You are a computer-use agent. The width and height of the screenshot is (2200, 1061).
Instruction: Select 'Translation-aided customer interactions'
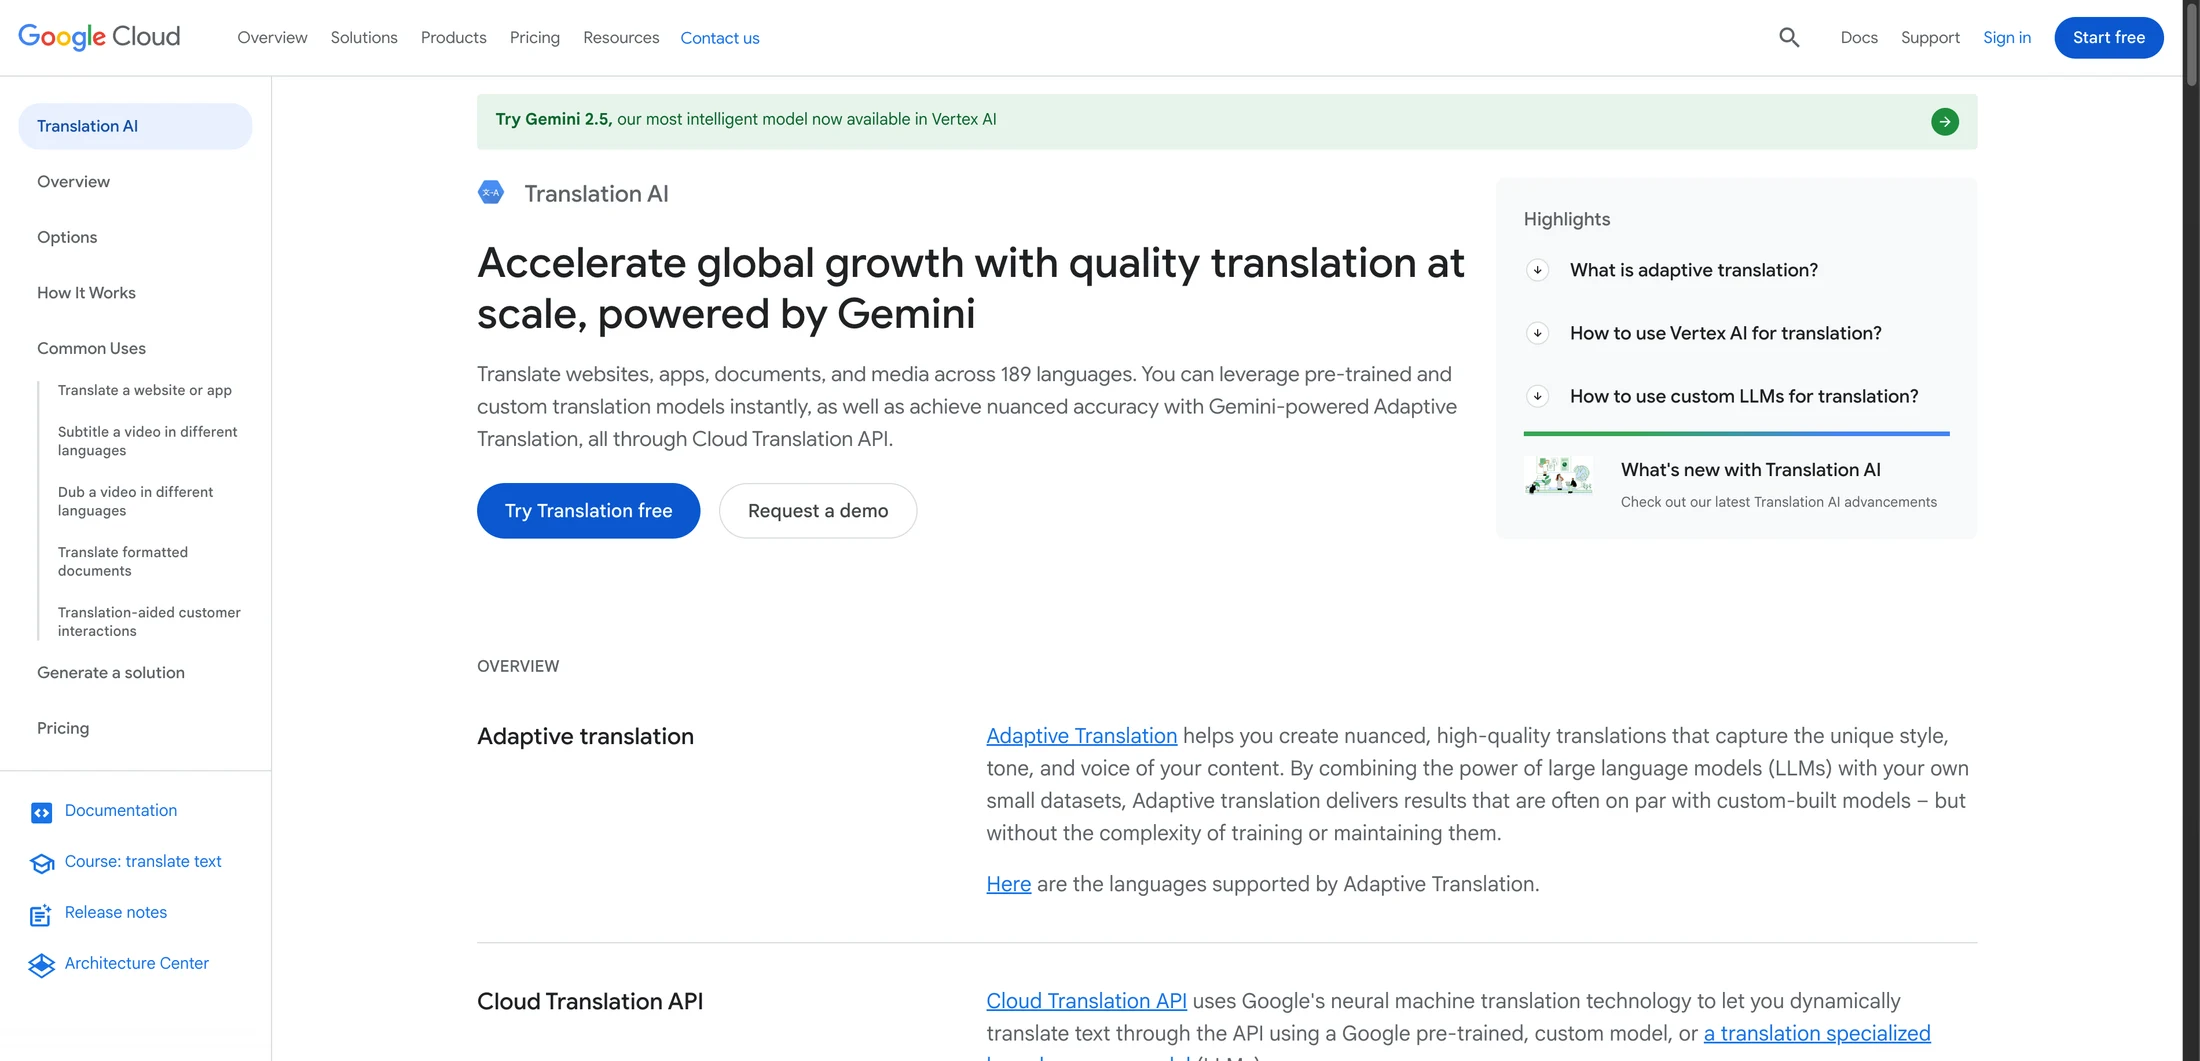pos(149,621)
